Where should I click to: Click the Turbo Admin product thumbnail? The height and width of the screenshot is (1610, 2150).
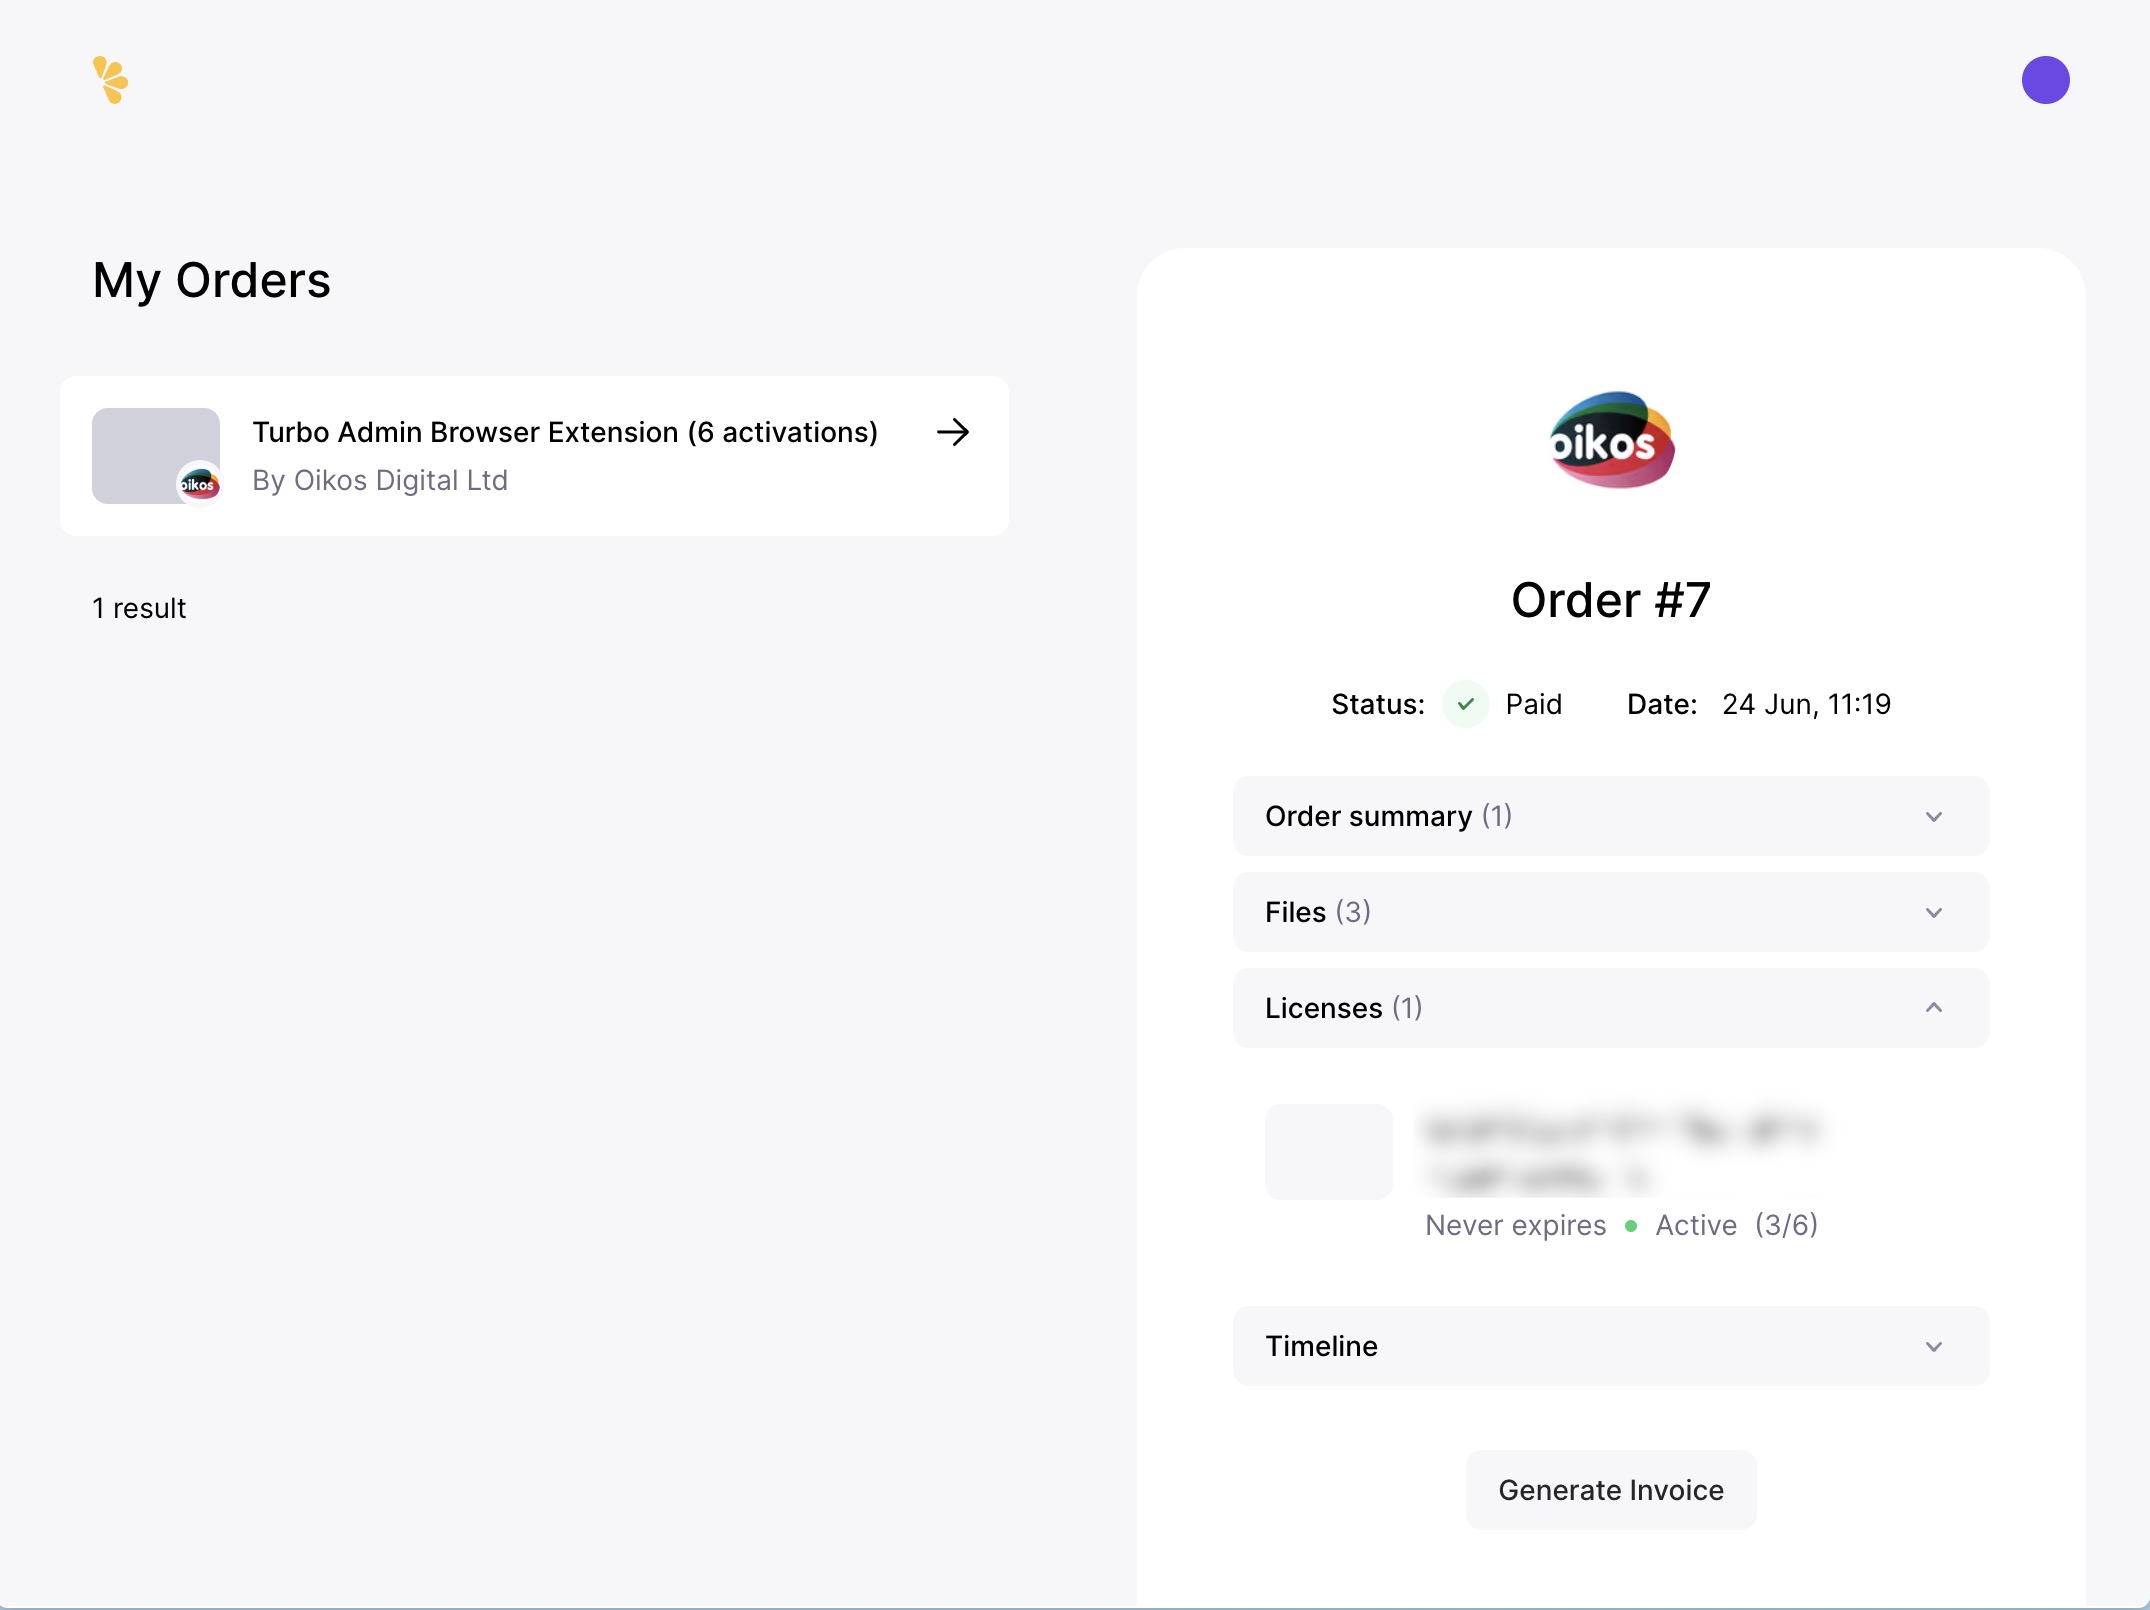156,456
